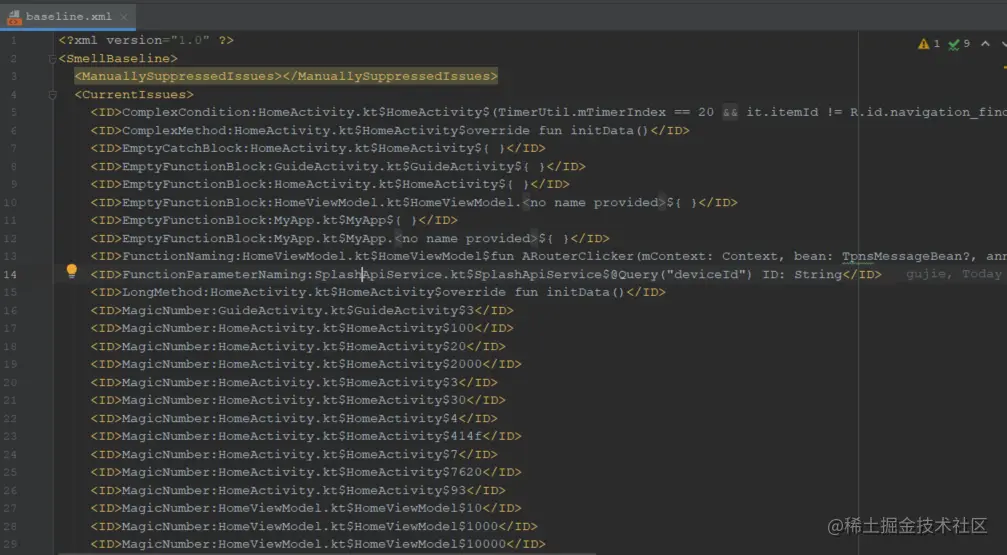Viewport: 1007px width, 555px height.
Task: Click the LongMethod HomeActivity initData line
Action: pos(378,292)
